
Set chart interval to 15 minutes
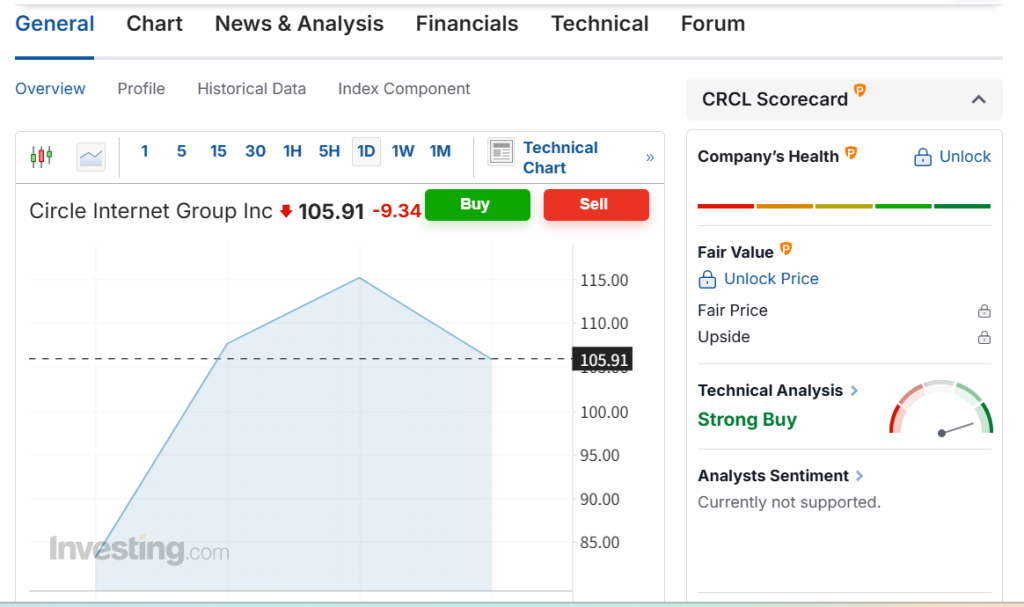click(218, 152)
